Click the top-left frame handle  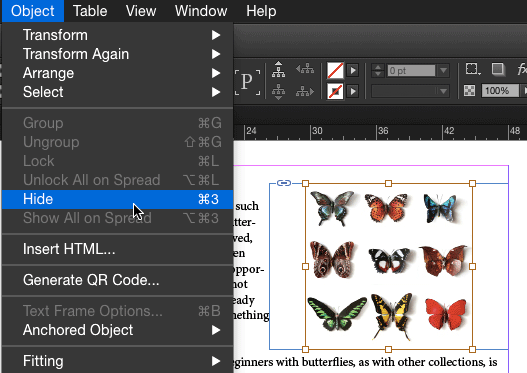(x=306, y=183)
